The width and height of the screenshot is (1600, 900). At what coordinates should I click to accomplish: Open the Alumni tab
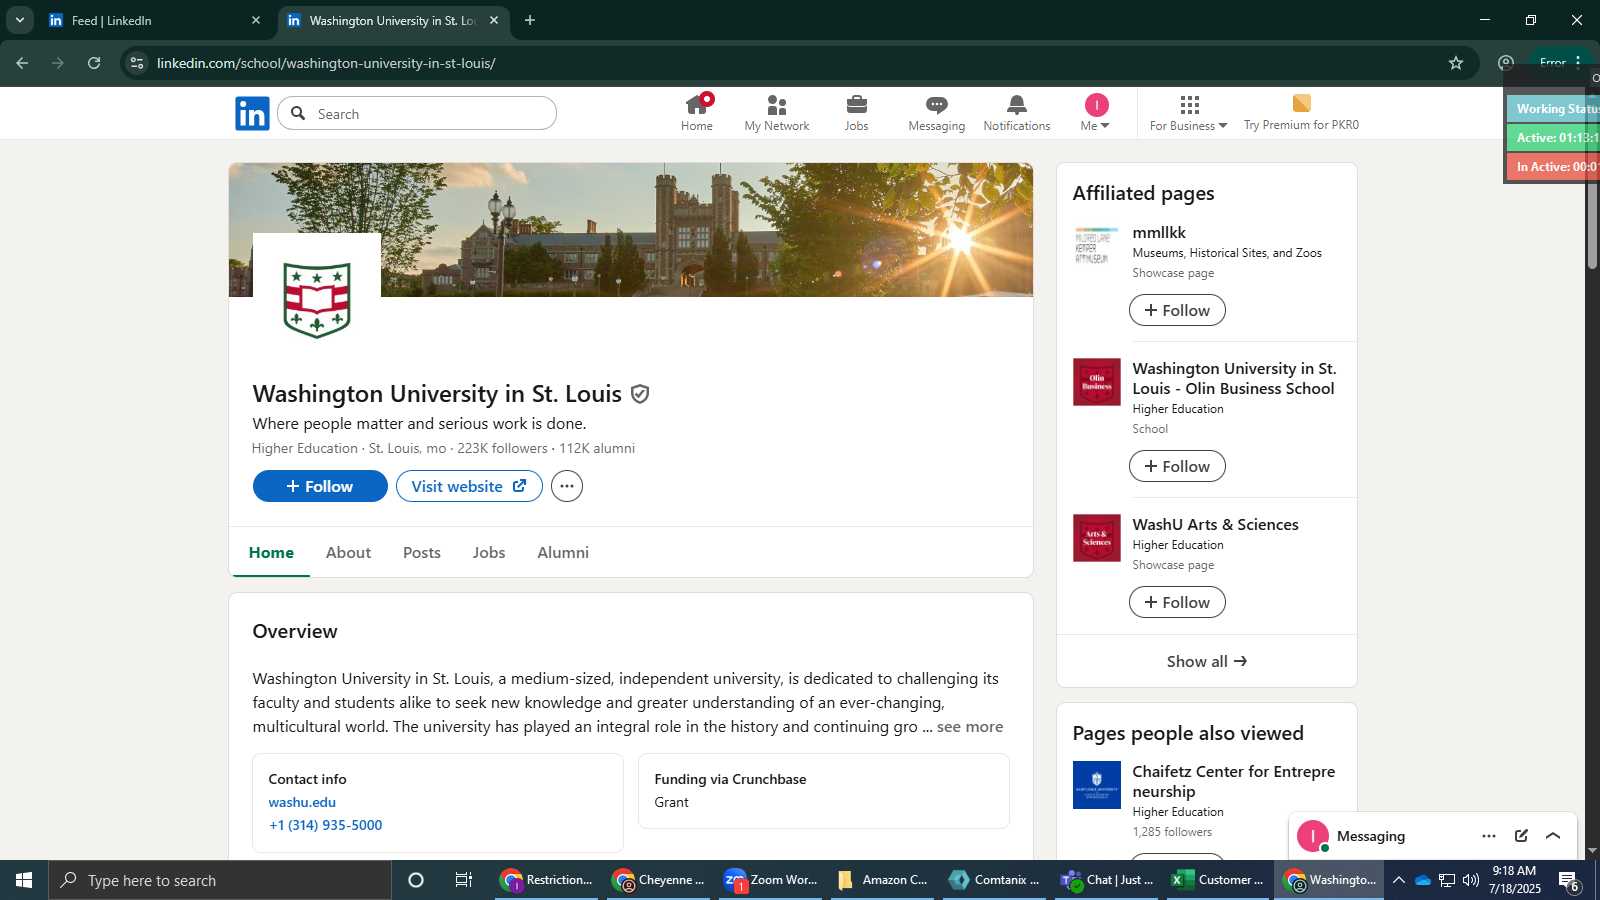click(x=563, y=552)
